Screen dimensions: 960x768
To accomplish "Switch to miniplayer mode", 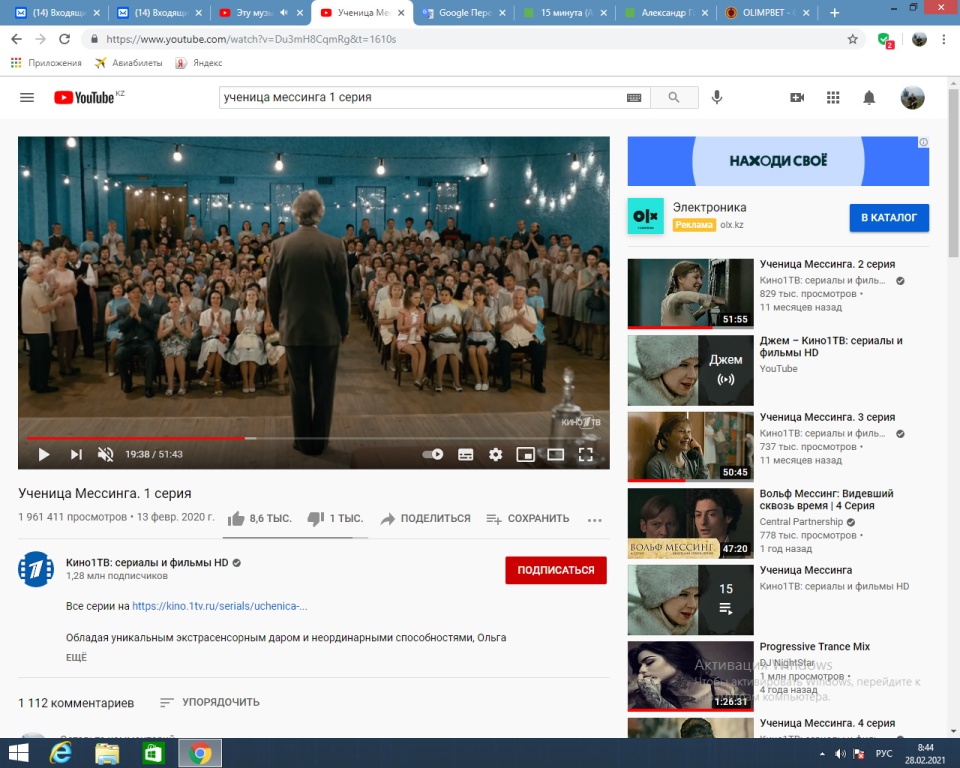I will click(525, 454).
